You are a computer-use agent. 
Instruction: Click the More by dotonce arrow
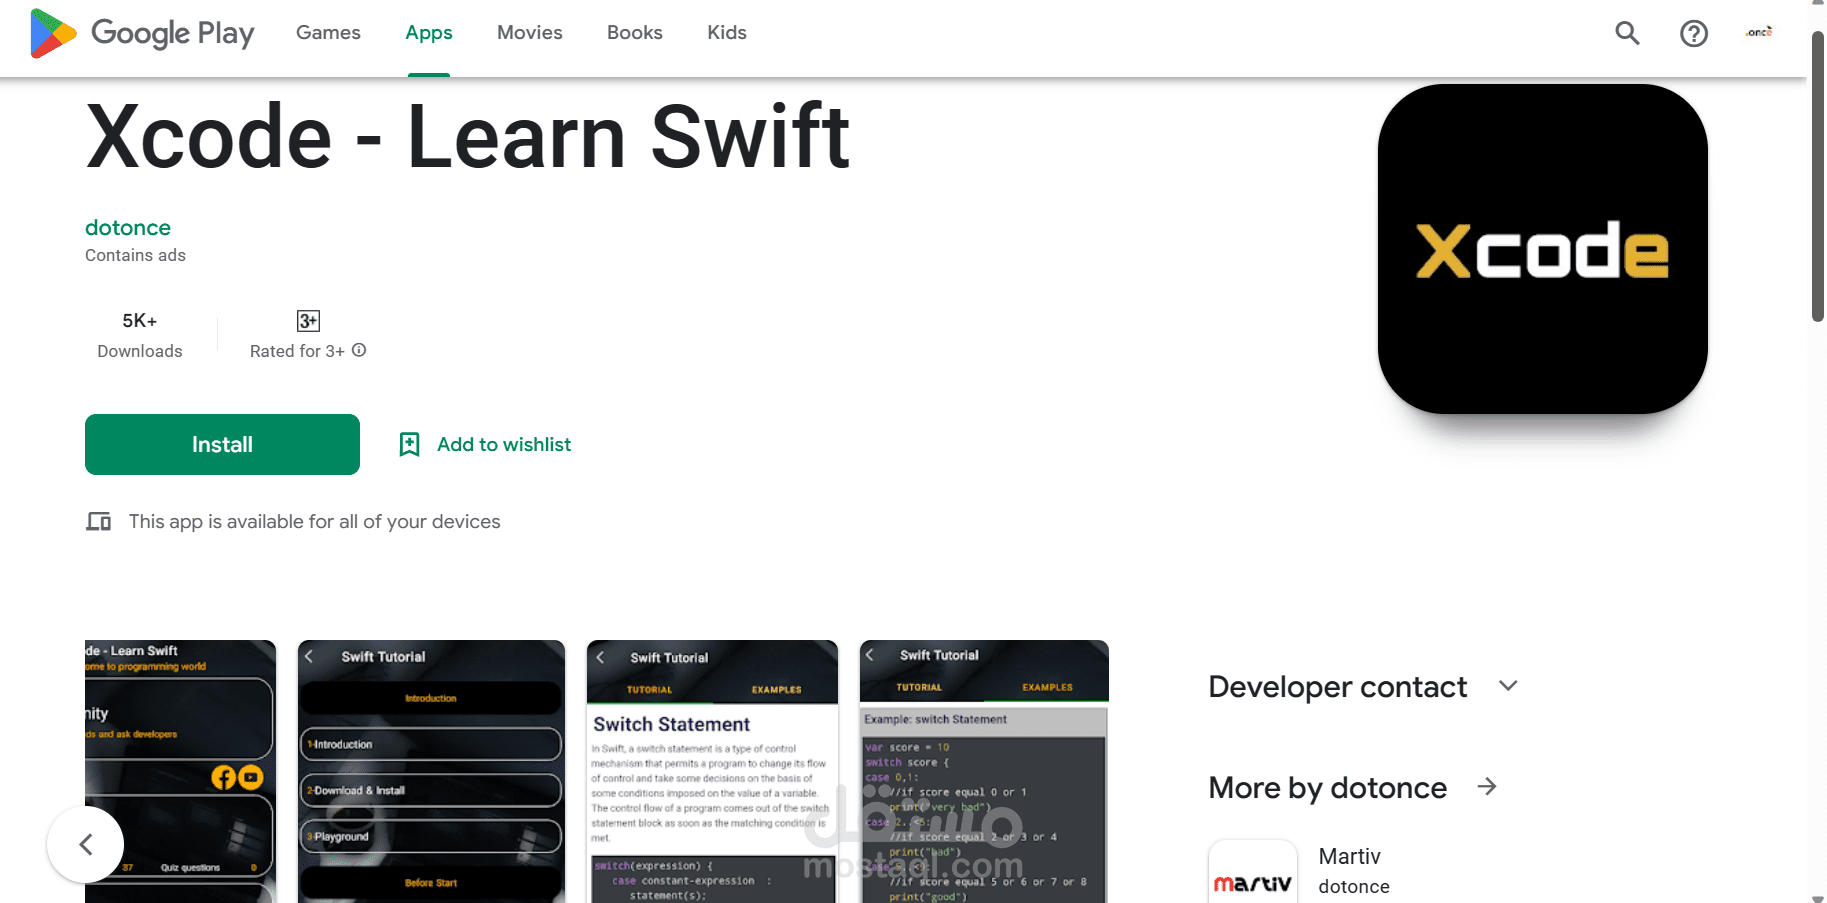tap(1487, 787)
